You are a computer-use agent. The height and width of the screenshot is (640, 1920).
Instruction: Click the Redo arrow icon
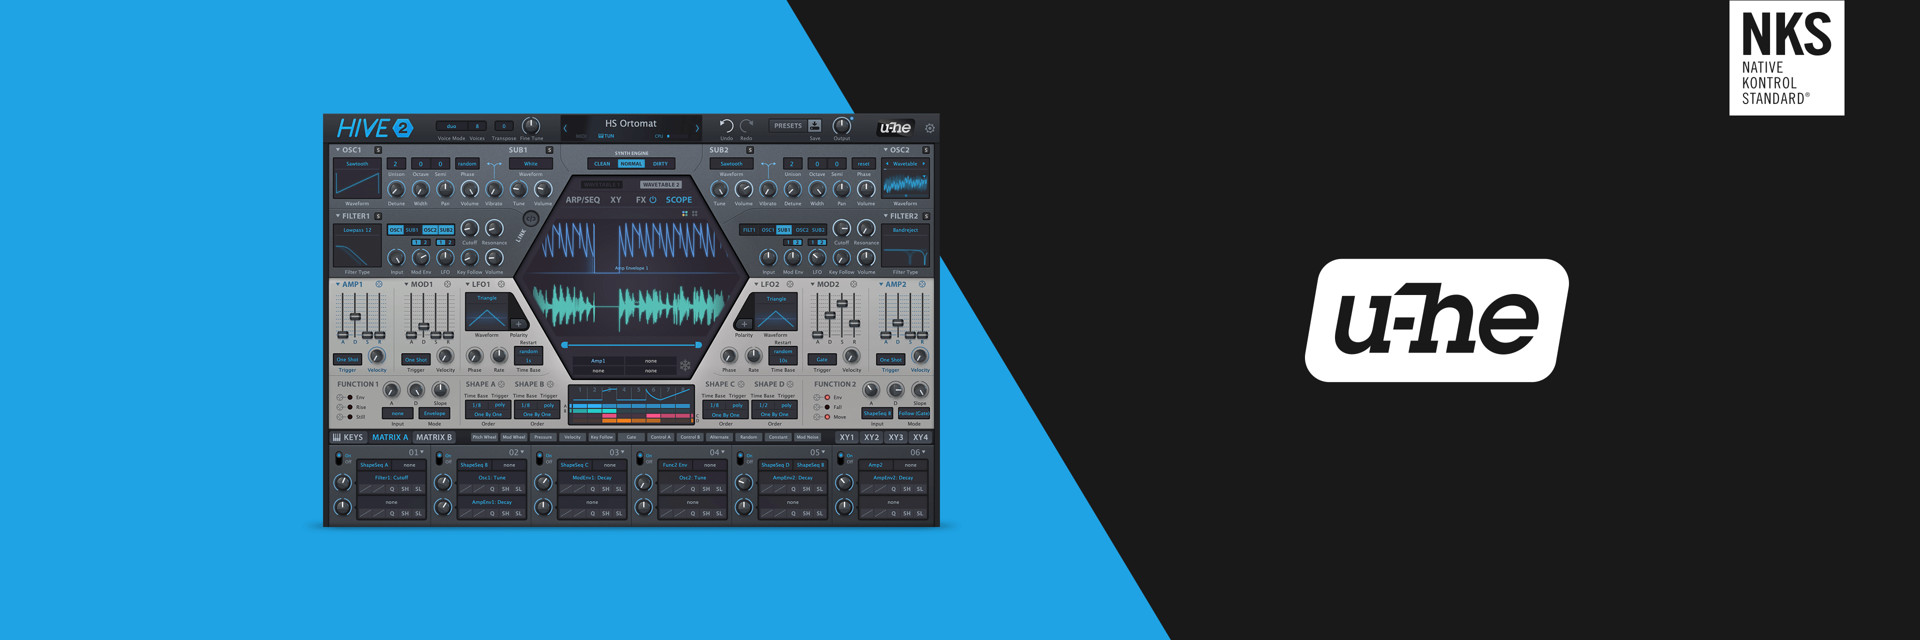[x=746, y=126]
